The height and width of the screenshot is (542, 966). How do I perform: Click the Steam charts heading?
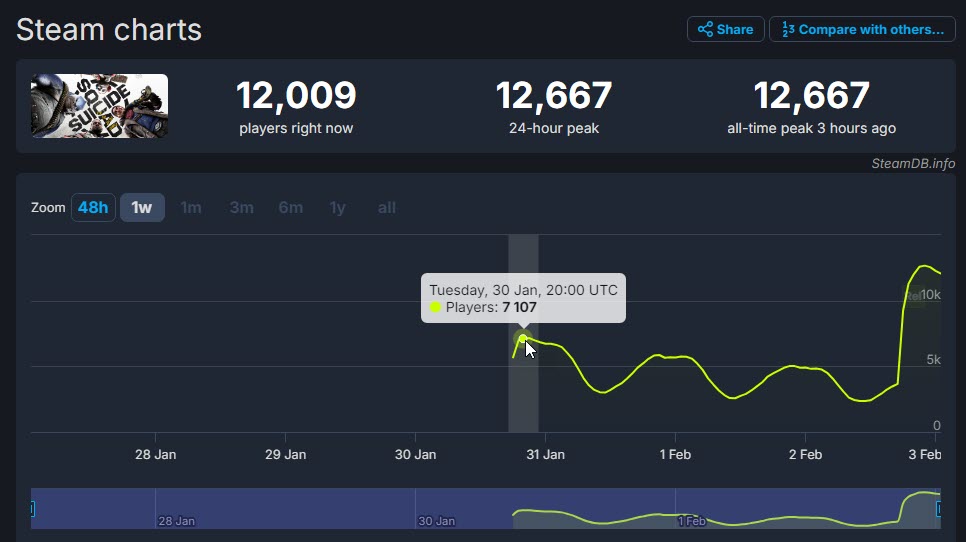[x=109, y=30]
